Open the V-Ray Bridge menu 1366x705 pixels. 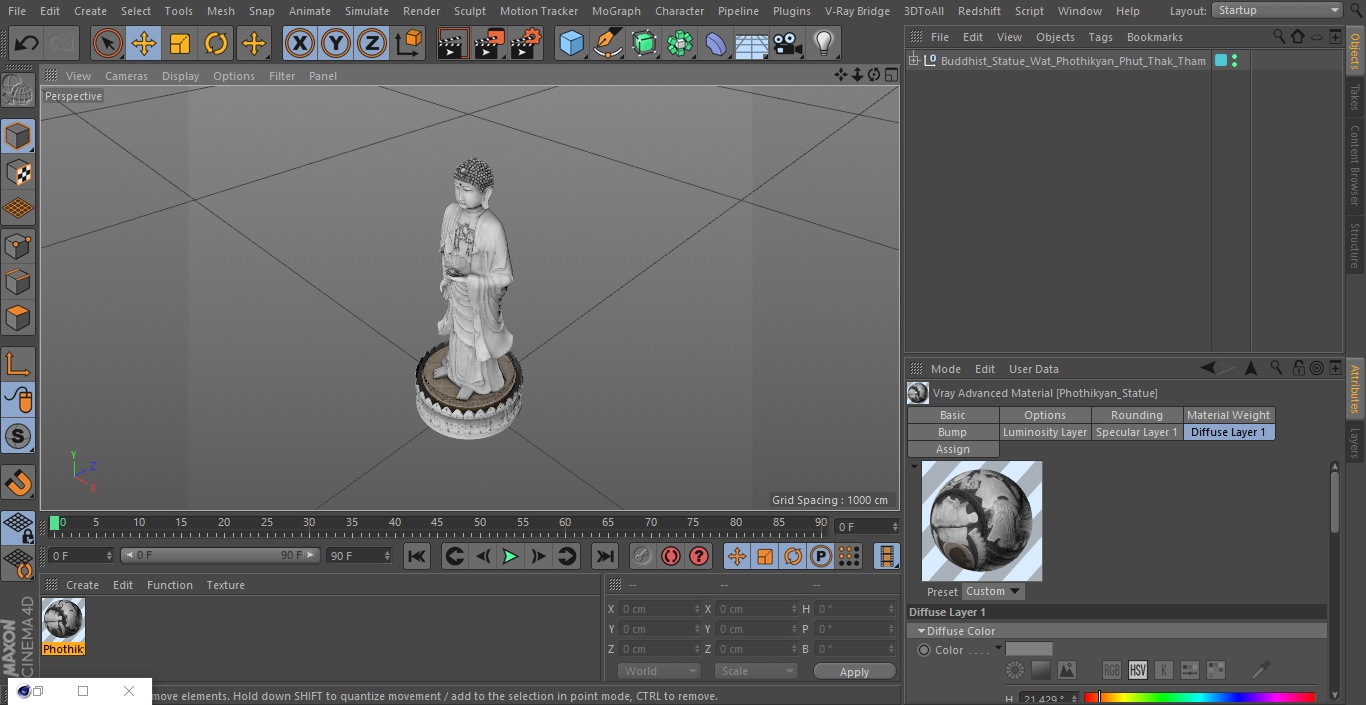point(857,11)
